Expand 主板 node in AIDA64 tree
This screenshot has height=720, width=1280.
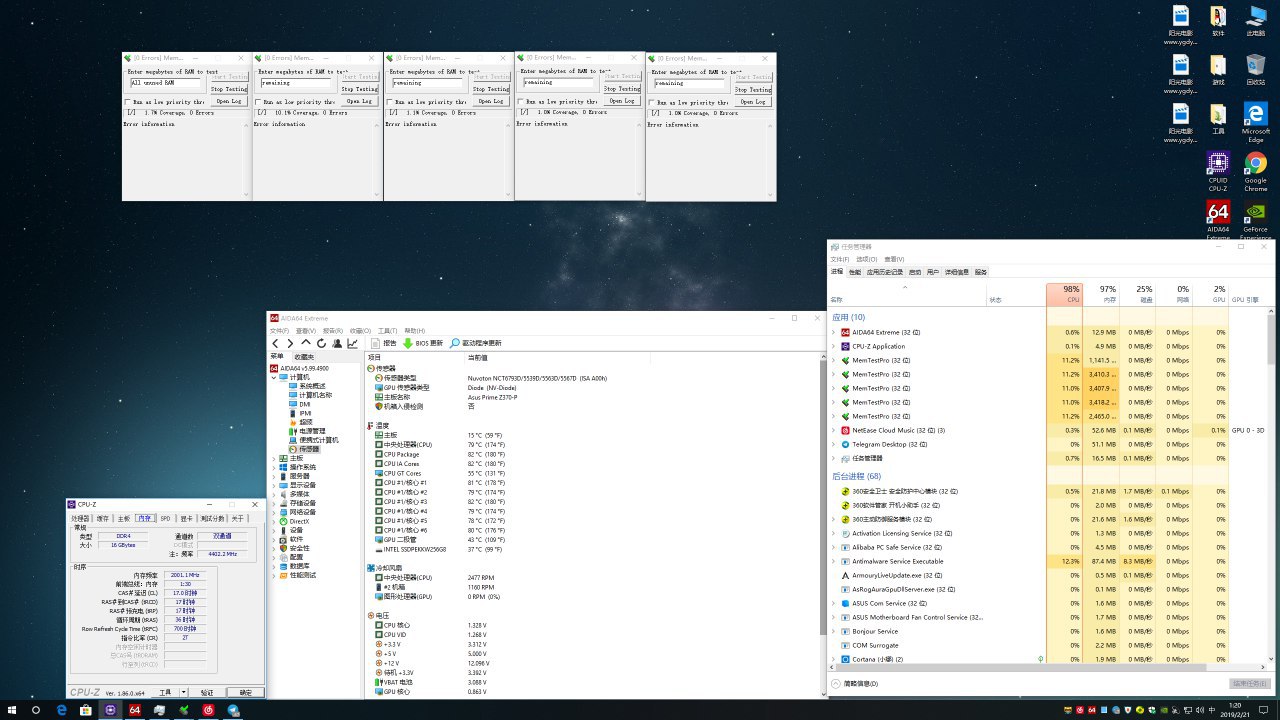pos(275,458)
